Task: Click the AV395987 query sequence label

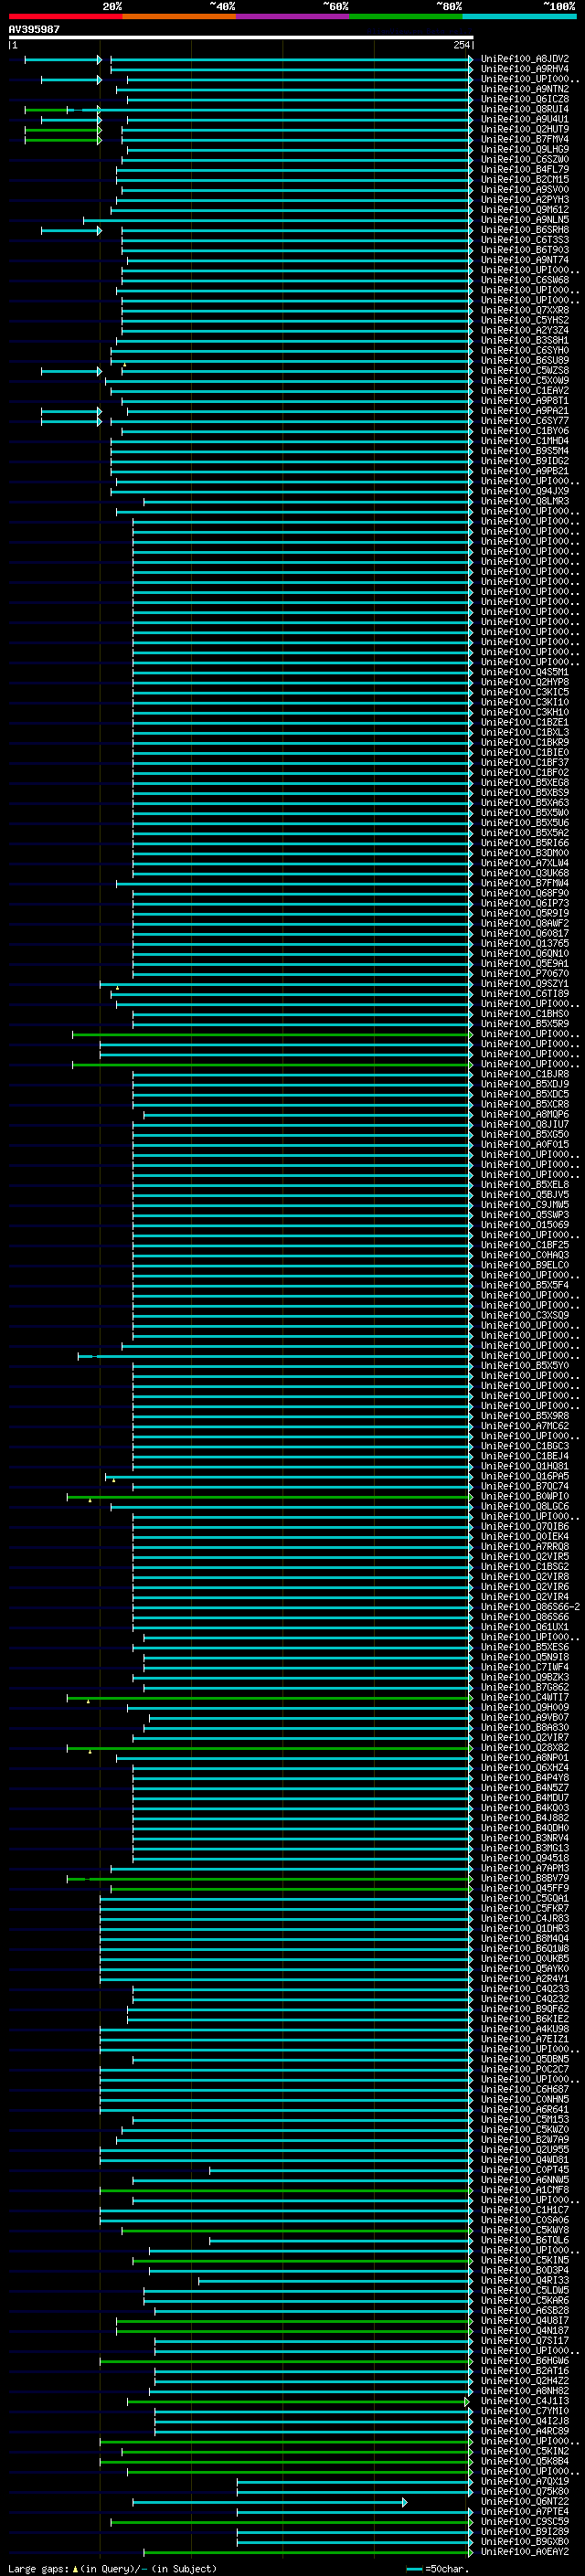Action: 34,29
